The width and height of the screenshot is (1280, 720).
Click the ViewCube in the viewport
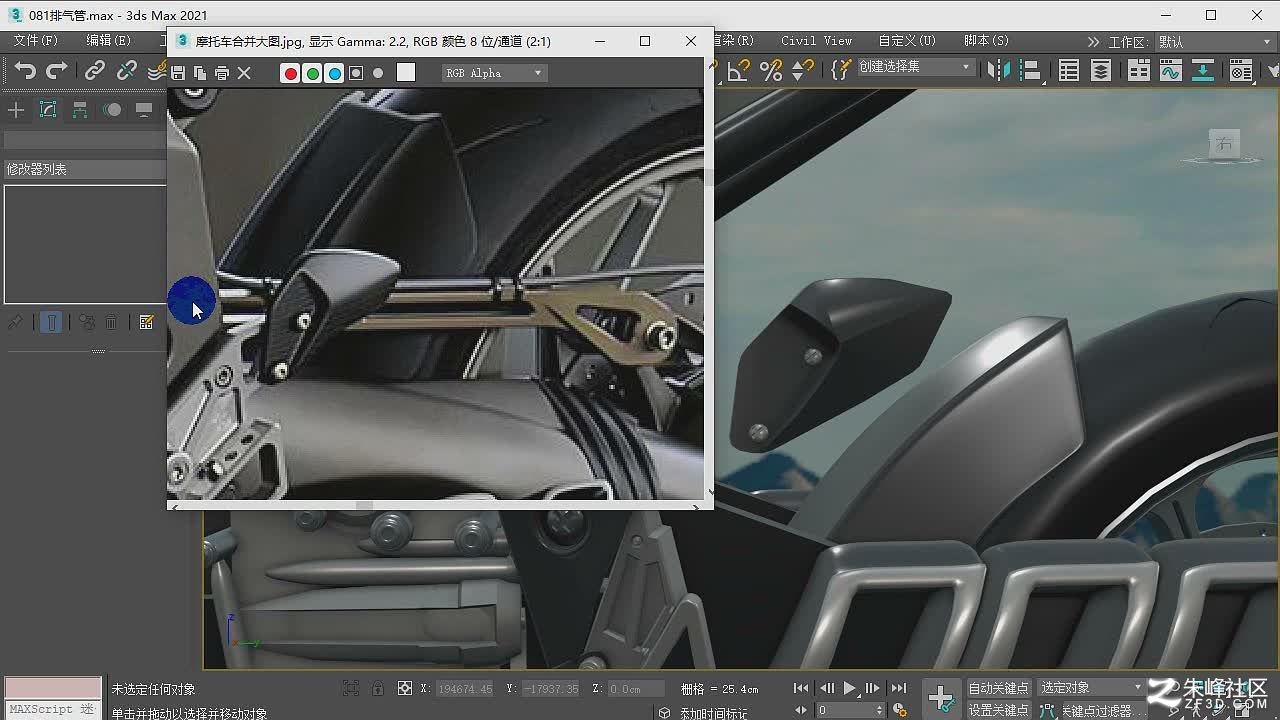1224,146
